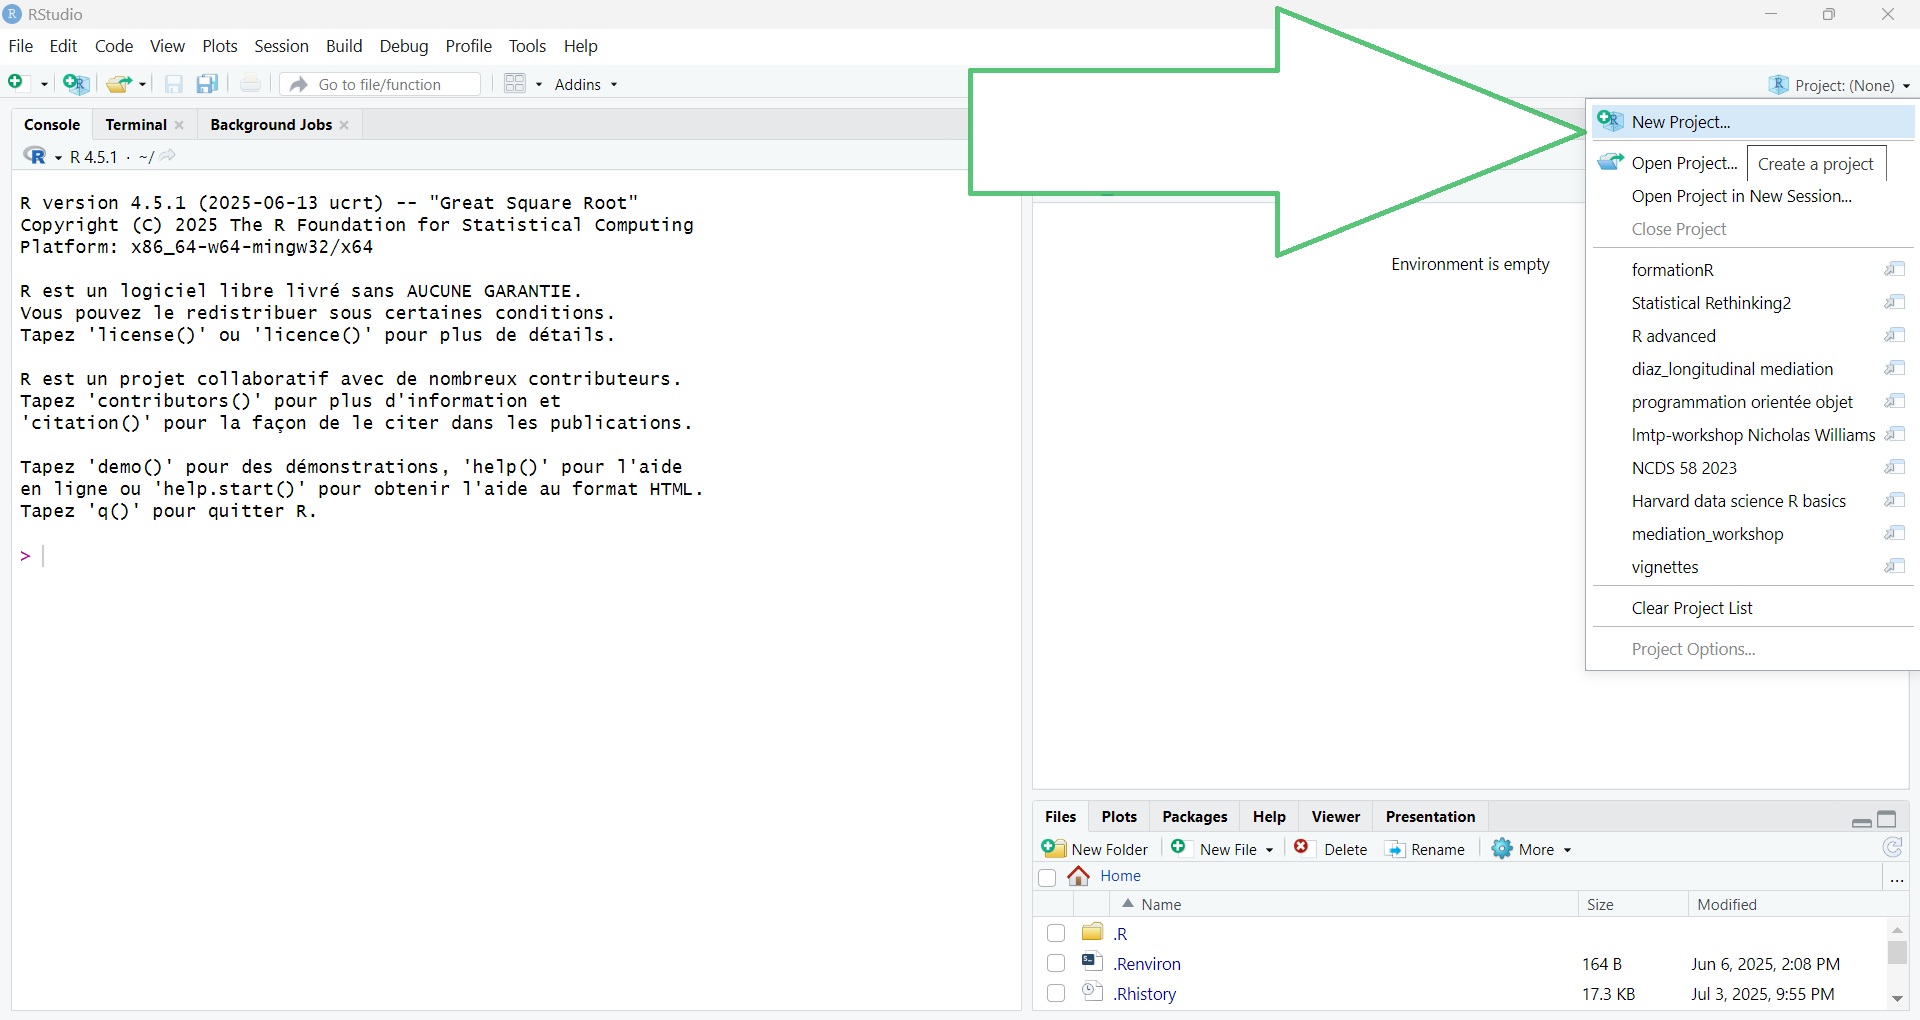The width and height of the screenshot is (1920, 1020).
Task: Open the .Rhistory file link
Action: [x=1145, y=994]
